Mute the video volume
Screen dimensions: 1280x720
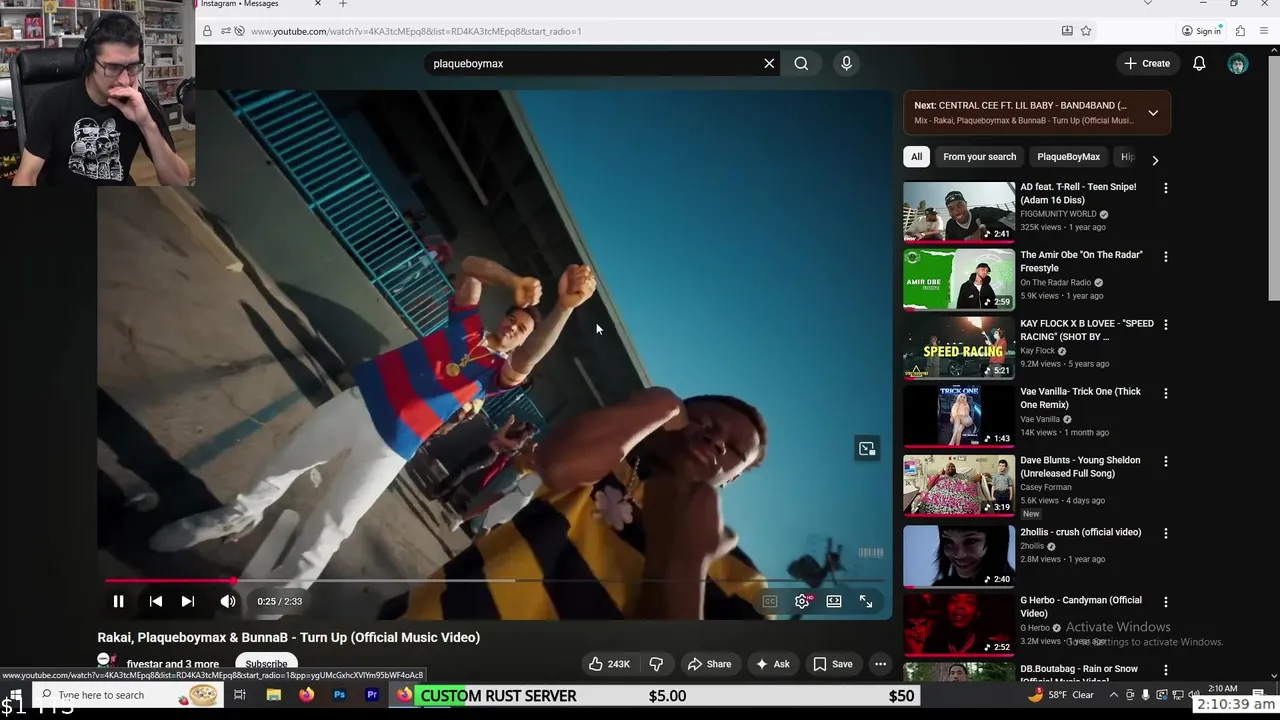[x=228, y=601]
